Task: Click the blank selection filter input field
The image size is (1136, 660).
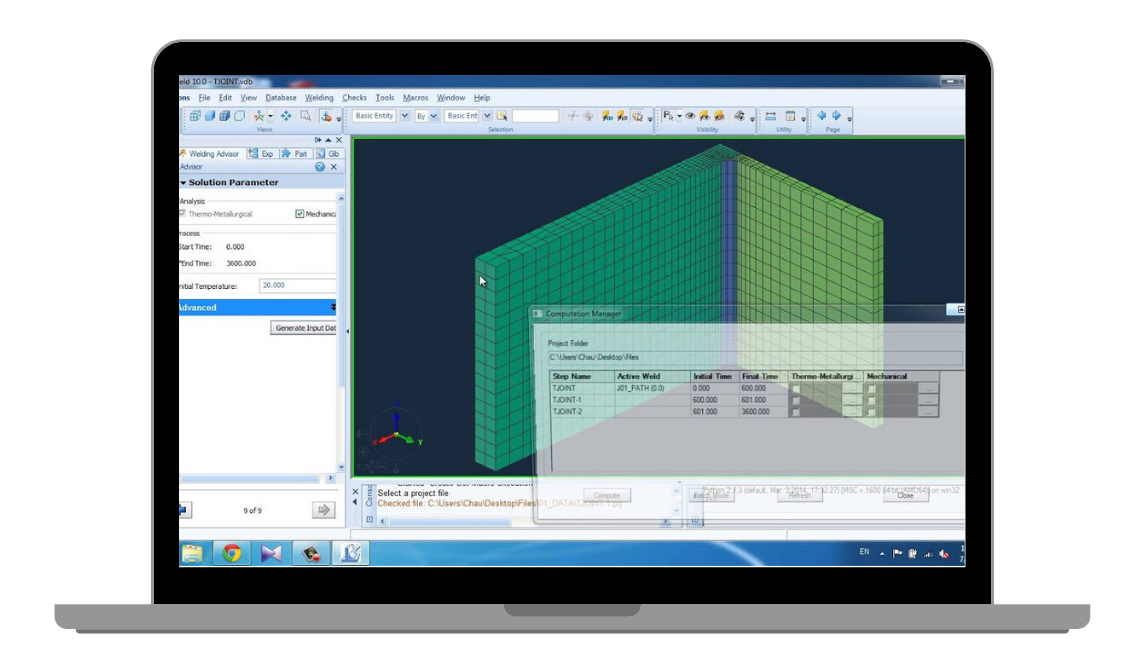Action: click(x=535, y=116)
